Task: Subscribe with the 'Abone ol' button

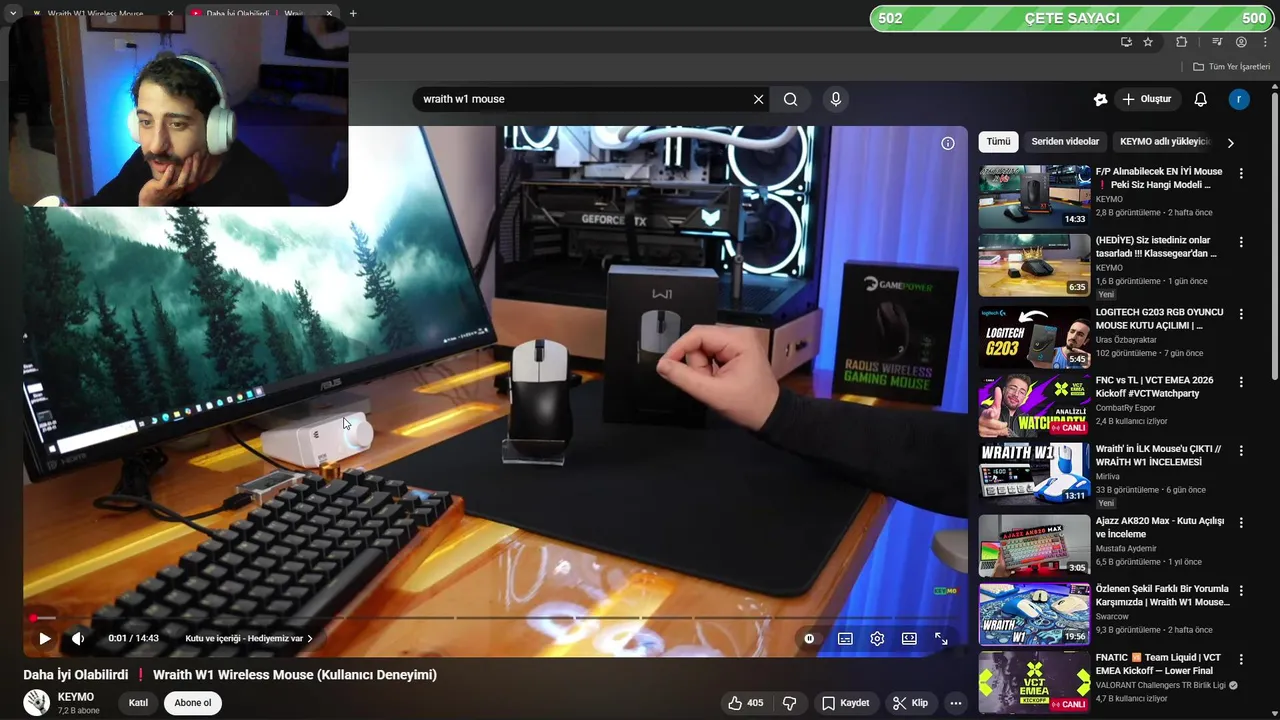Action: pyautogui.click(x=193, y=703)
